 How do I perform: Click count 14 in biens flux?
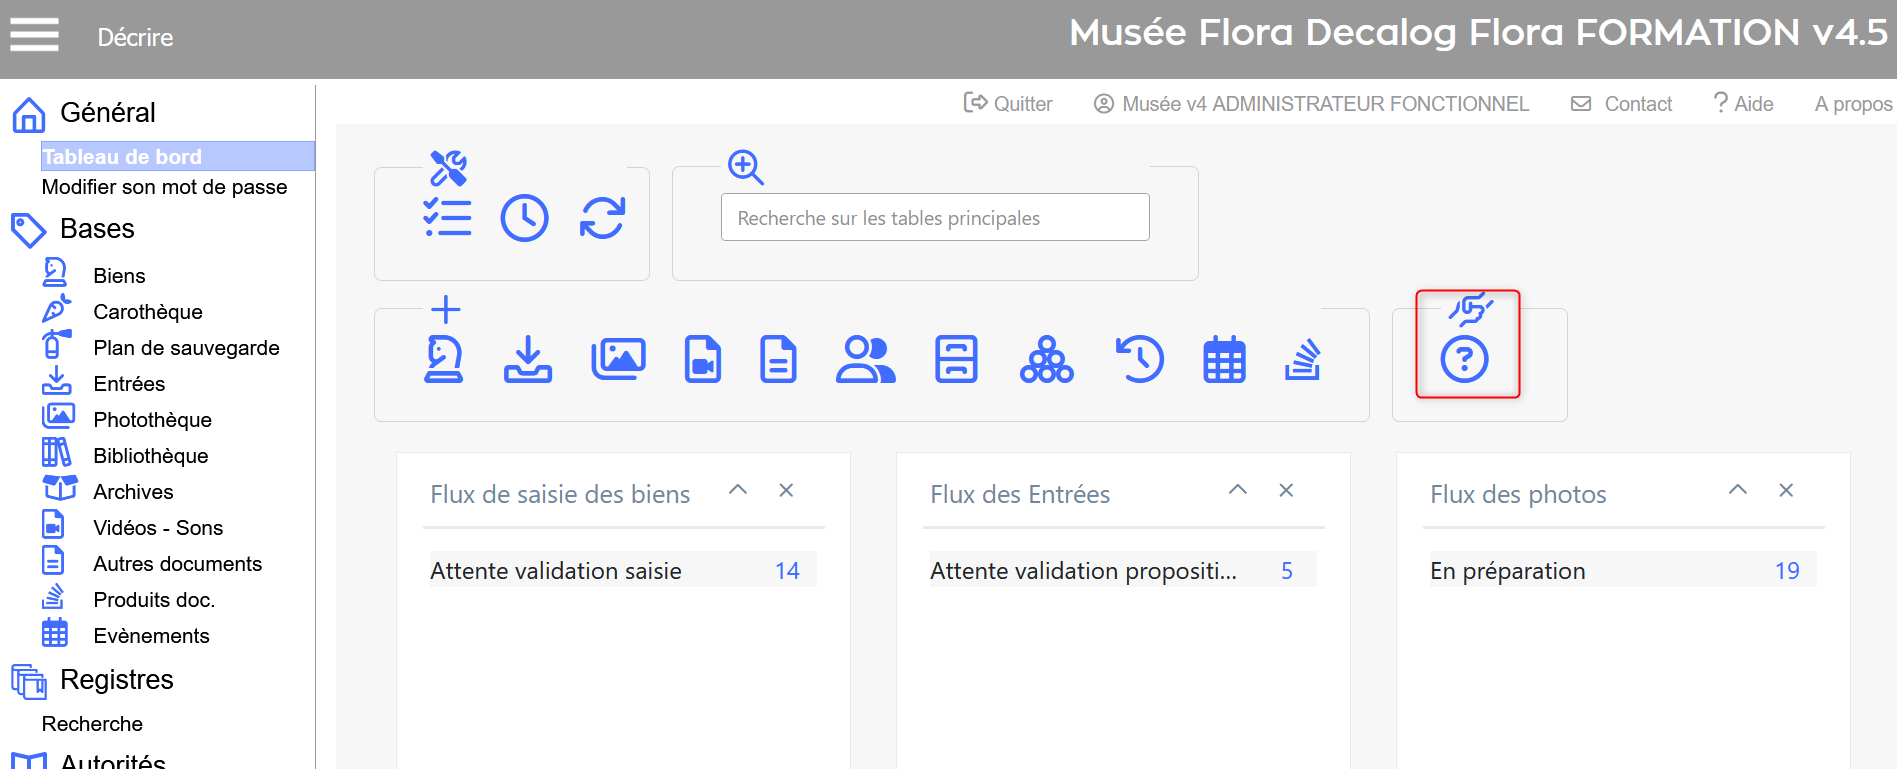(x=787, y=571)
